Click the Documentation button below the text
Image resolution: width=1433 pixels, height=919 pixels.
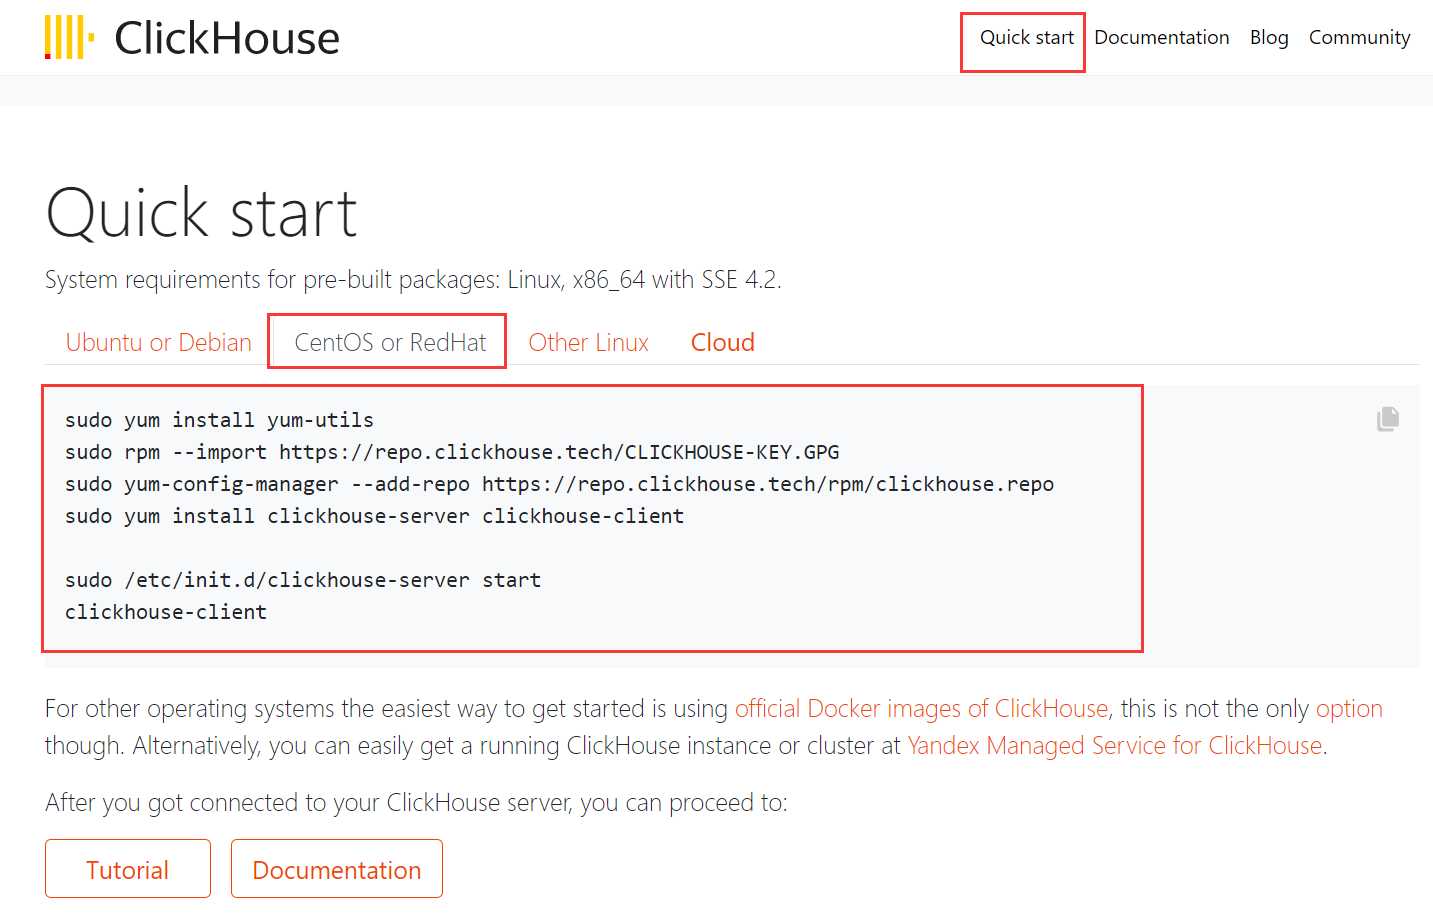coord(337,869)
